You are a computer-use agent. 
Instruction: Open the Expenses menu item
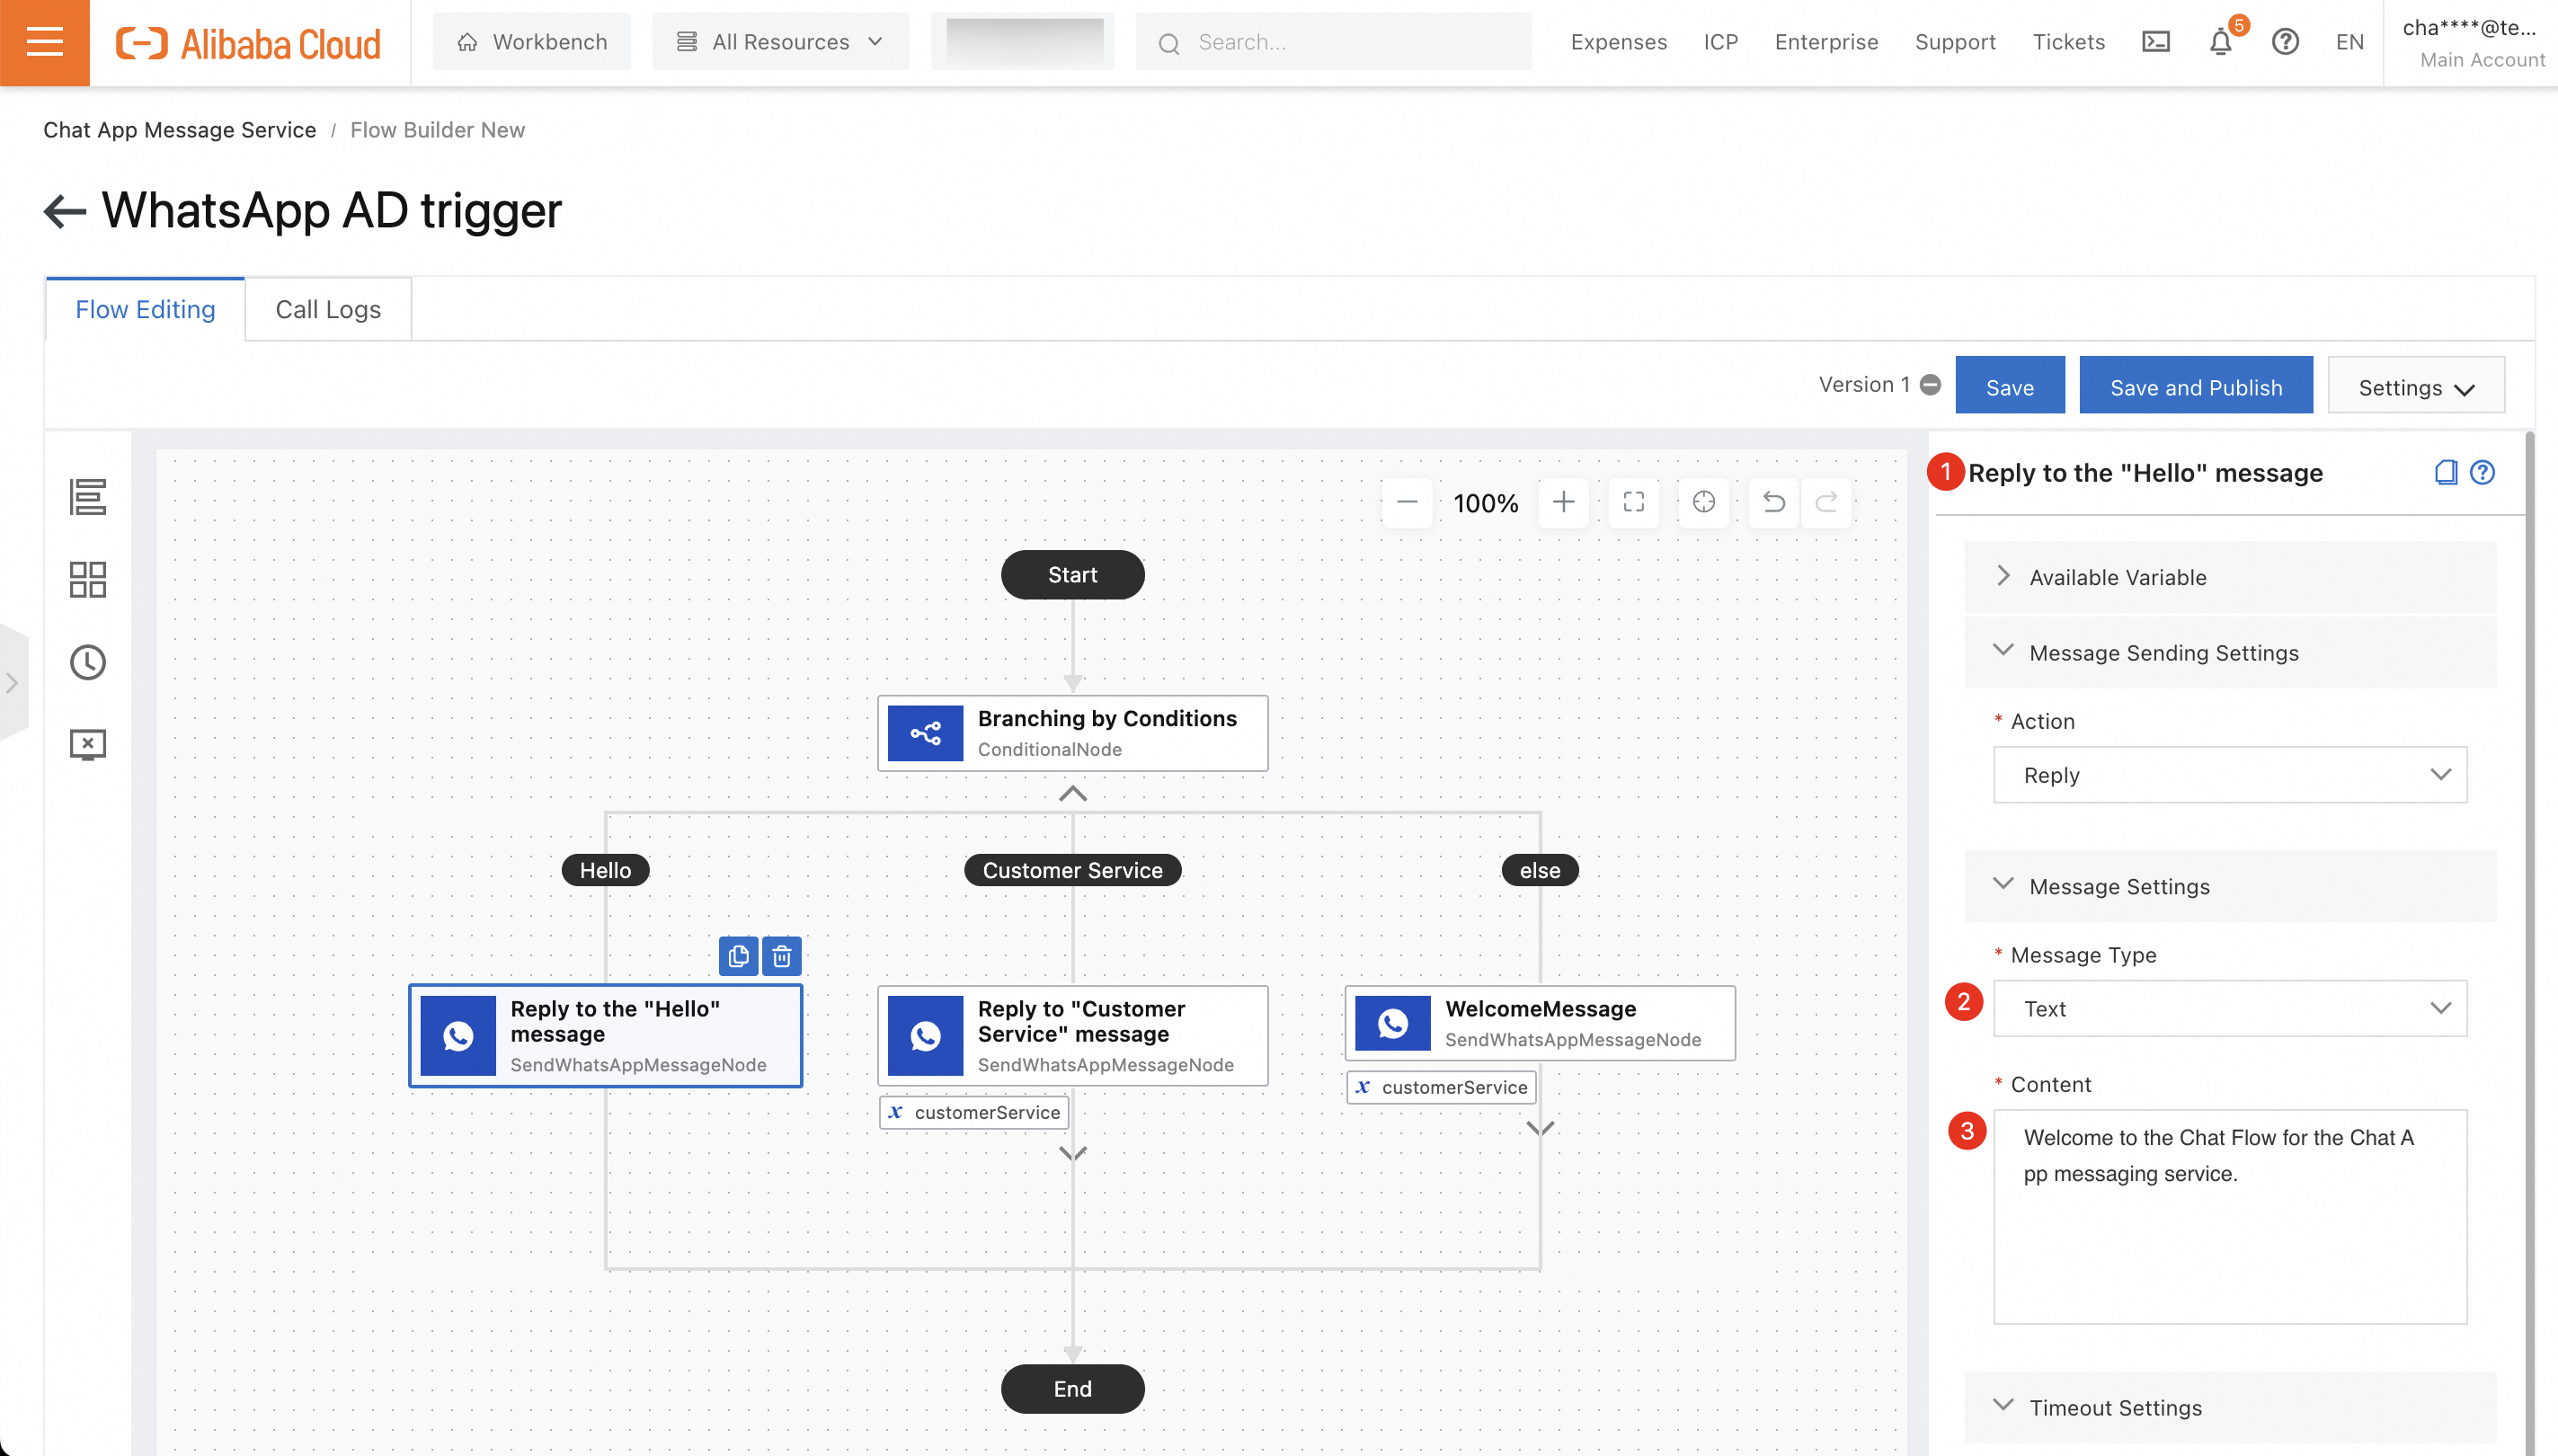(x=1618, y=42)
